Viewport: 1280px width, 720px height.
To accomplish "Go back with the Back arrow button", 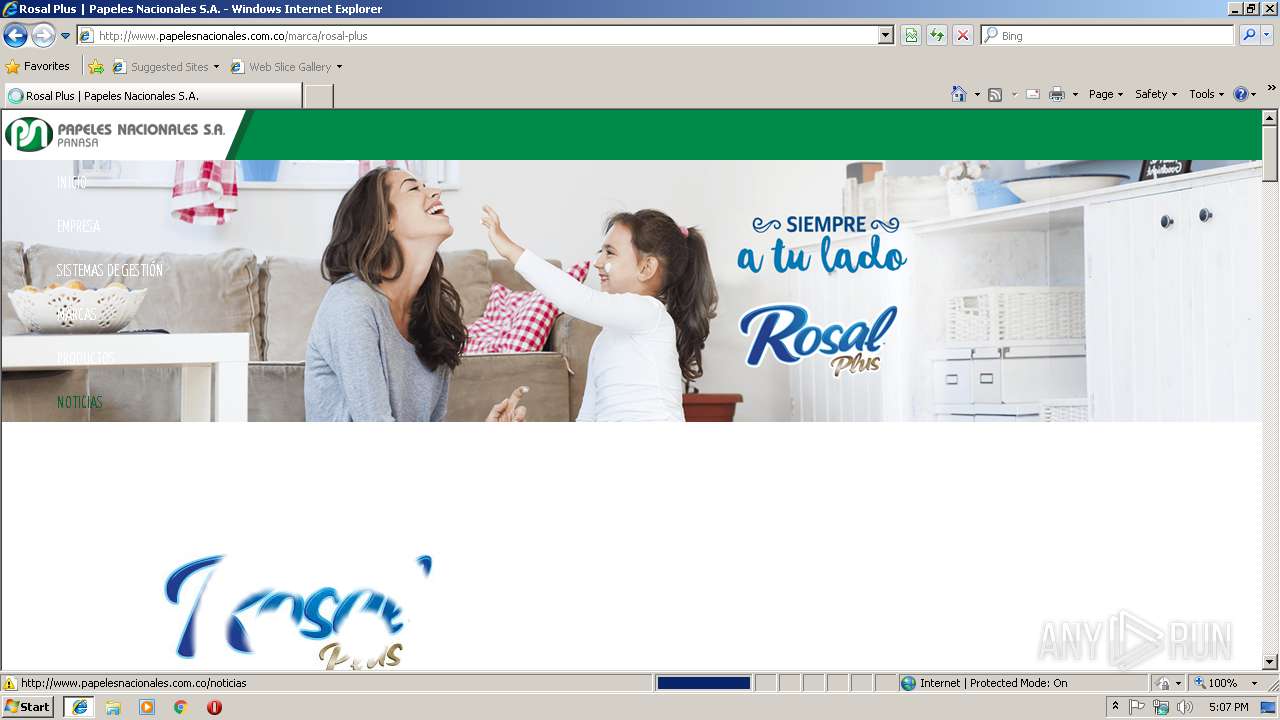I will (x=15, y=36).
